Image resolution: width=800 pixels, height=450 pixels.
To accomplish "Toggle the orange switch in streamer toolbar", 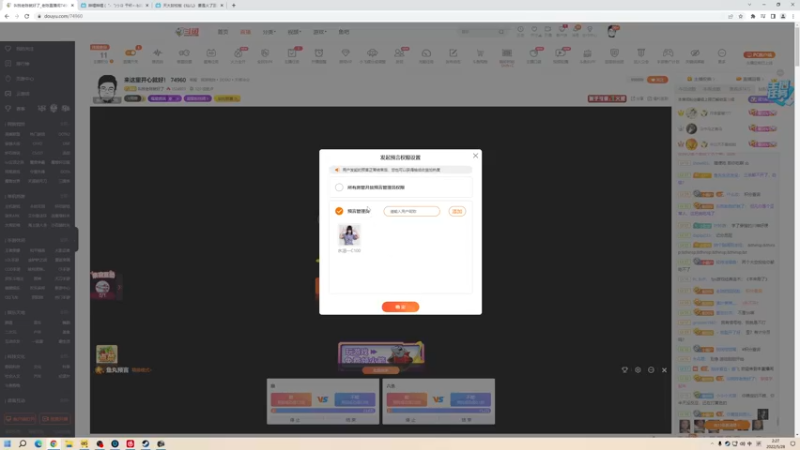I will (131, 53).
